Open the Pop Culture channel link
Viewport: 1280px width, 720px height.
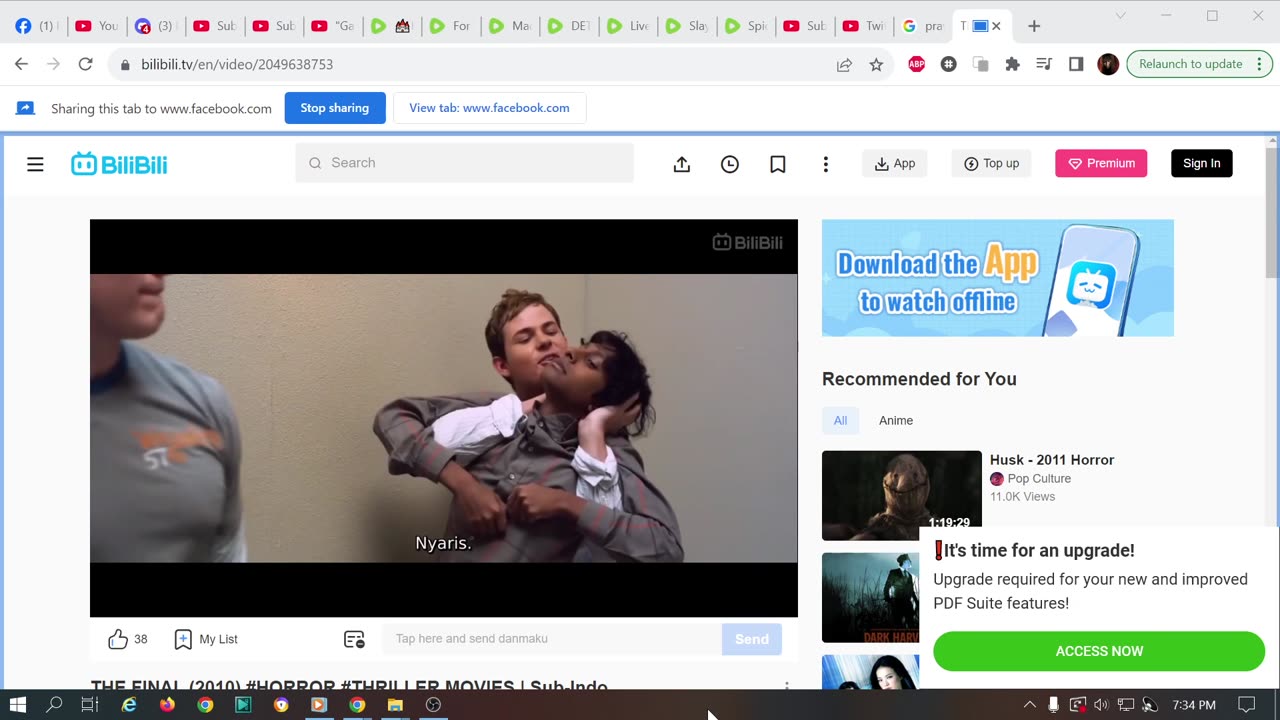[1039, 479]
